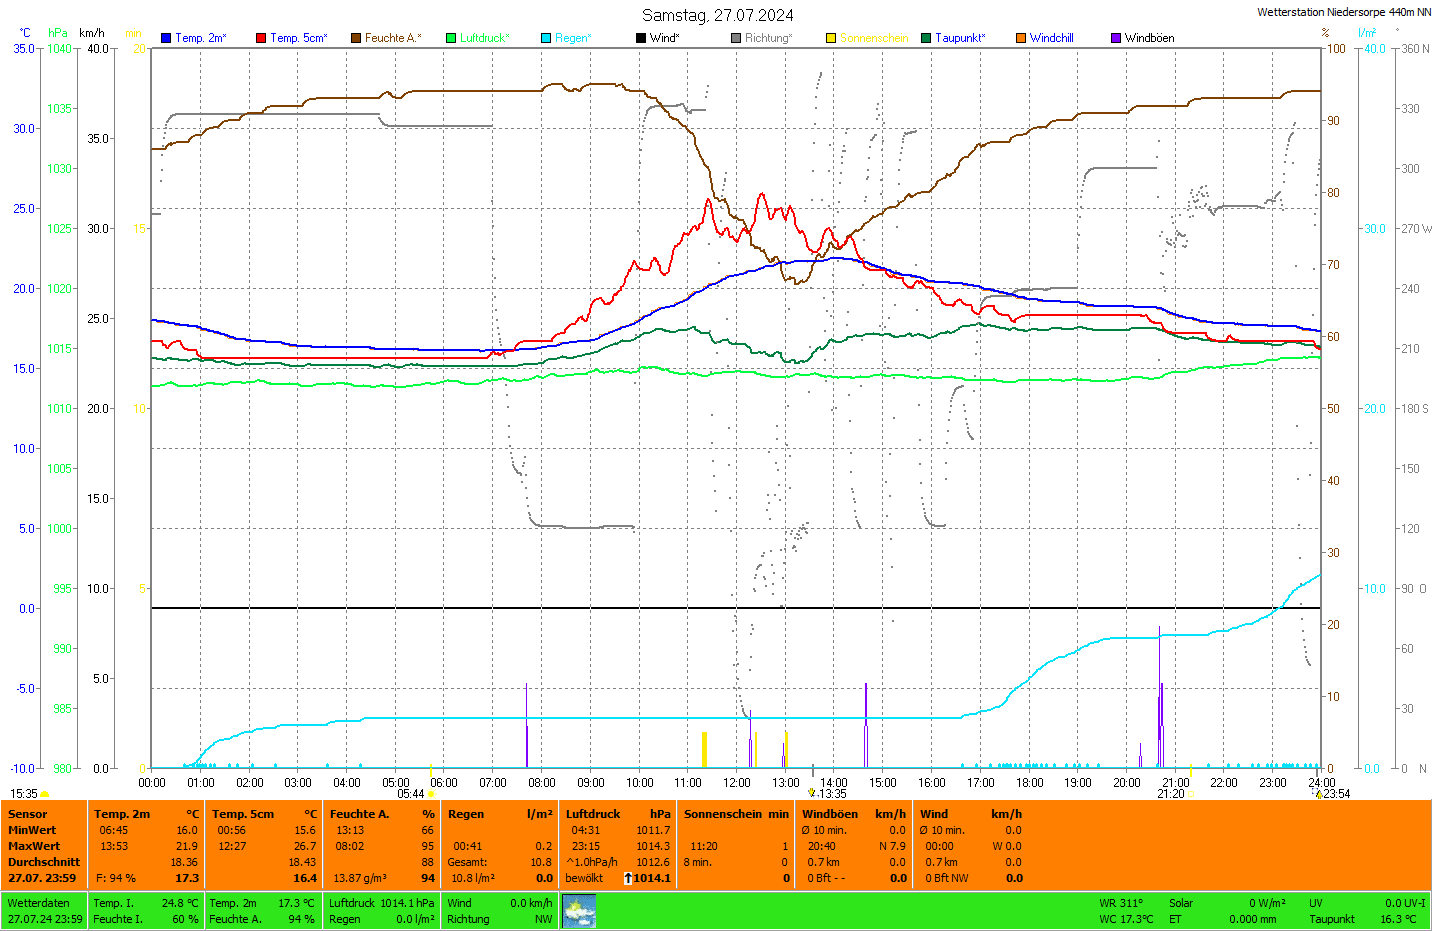Click the blue Temp. 2m legend swatch
Viewport: 1432px width, 931px height.
(x=166, y=38)
